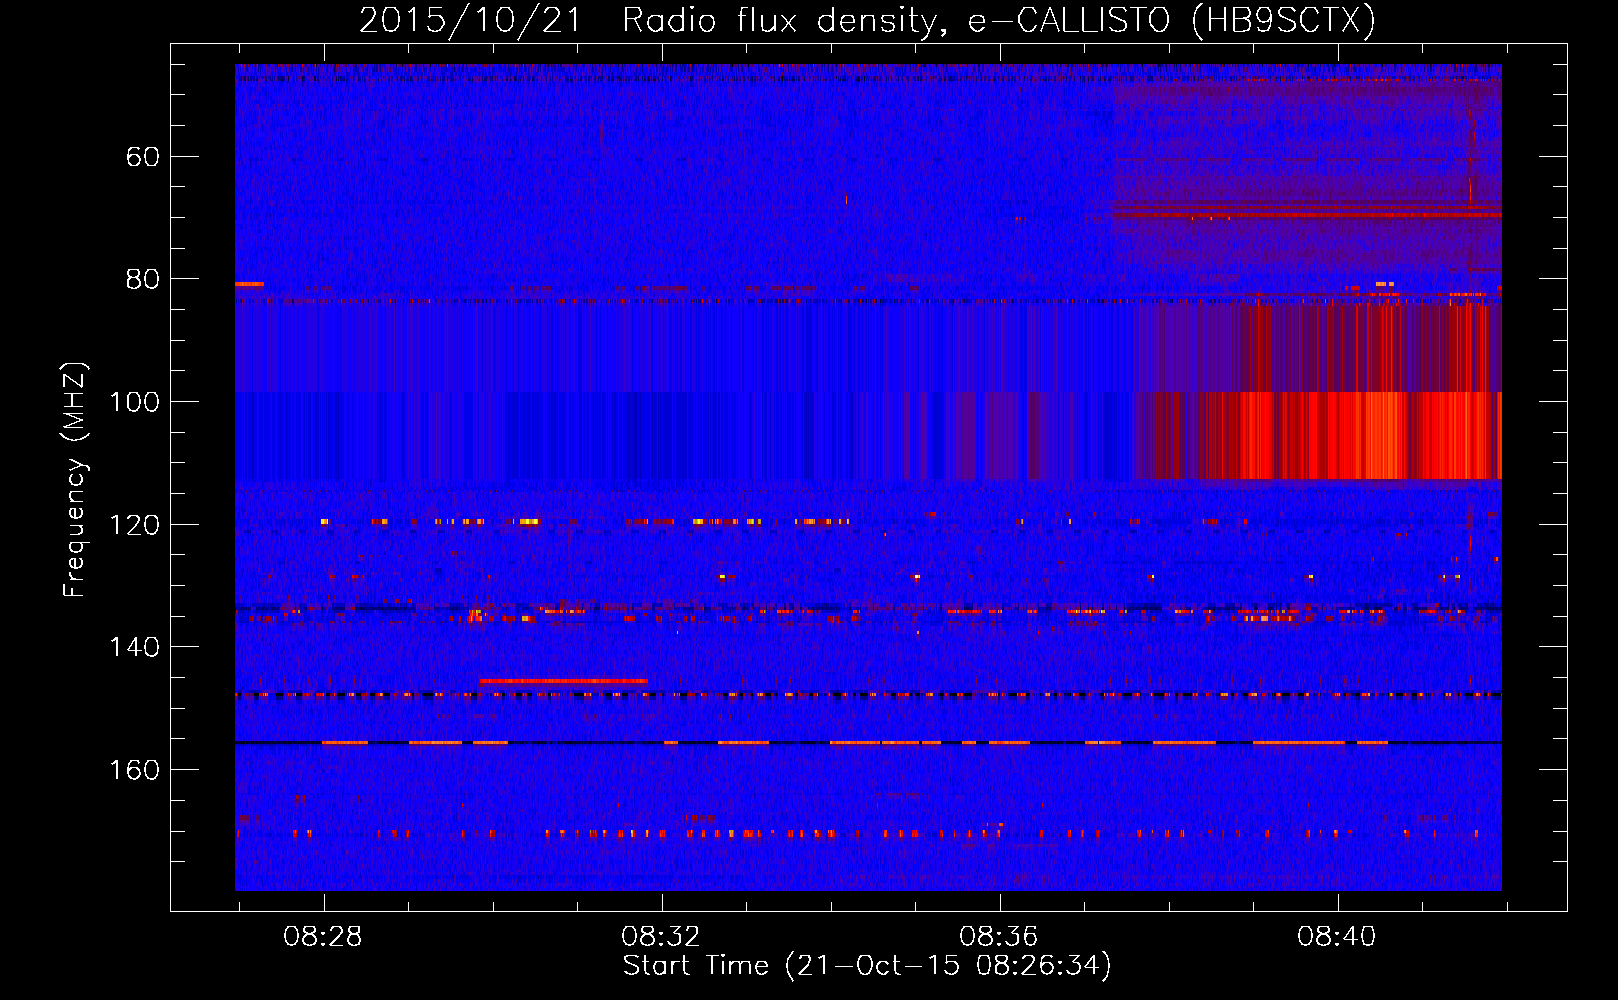This screenshot has height=1000, width=1618.
Task: Click the short red segment at 80 MHz, plot's left edge
Action: [x=249, y=284]
